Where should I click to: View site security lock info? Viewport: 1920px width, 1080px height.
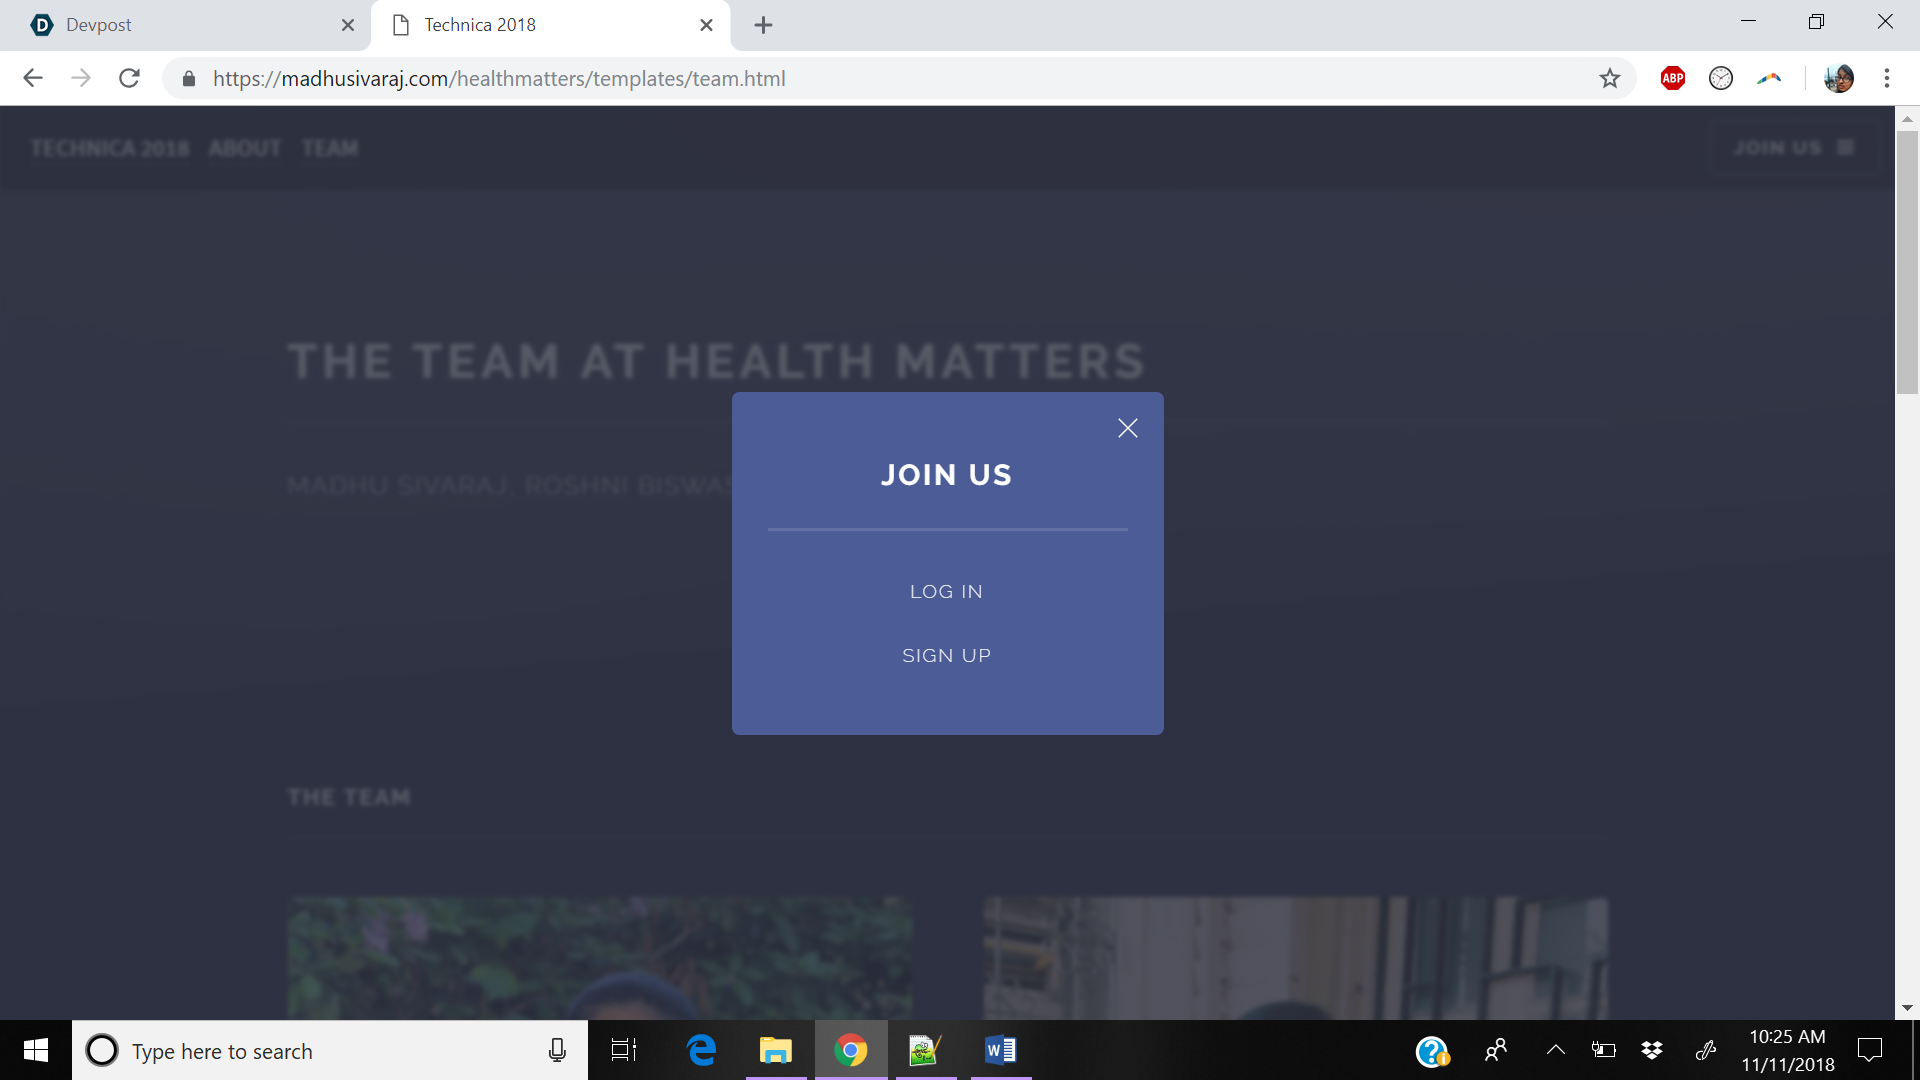coord(189,78)
